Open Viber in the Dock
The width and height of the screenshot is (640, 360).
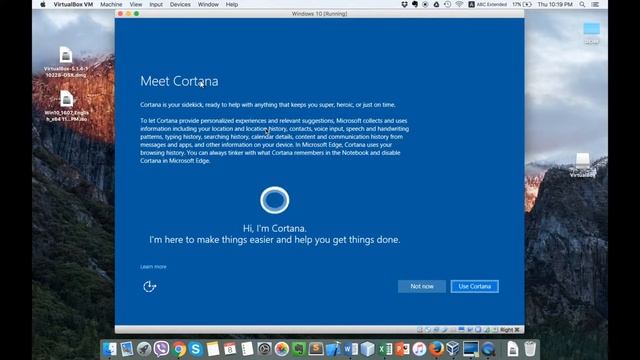point(161,349)
